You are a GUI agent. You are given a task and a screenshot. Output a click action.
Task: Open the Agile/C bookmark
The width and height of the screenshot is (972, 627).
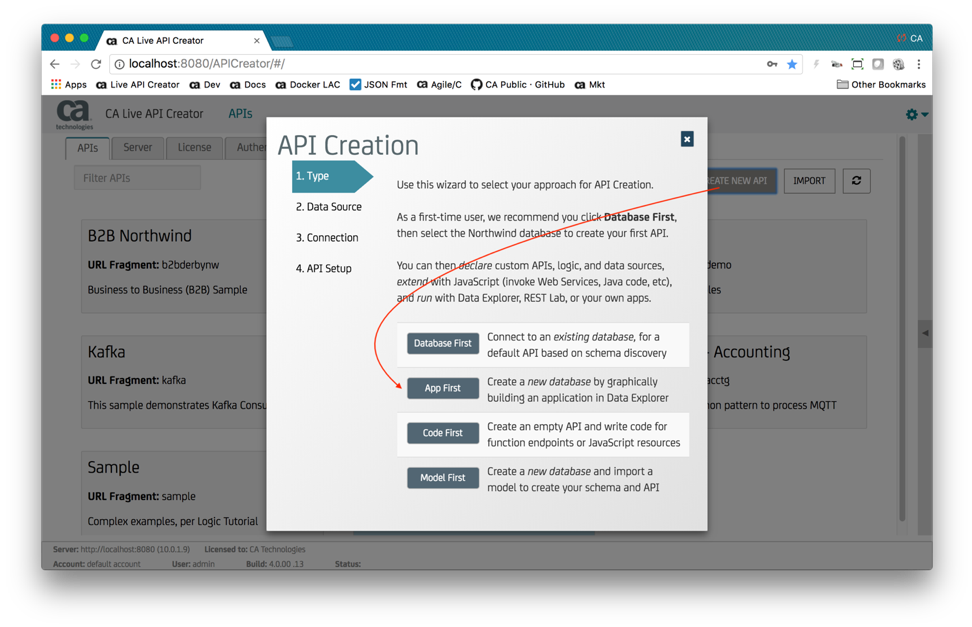point(439,84)
